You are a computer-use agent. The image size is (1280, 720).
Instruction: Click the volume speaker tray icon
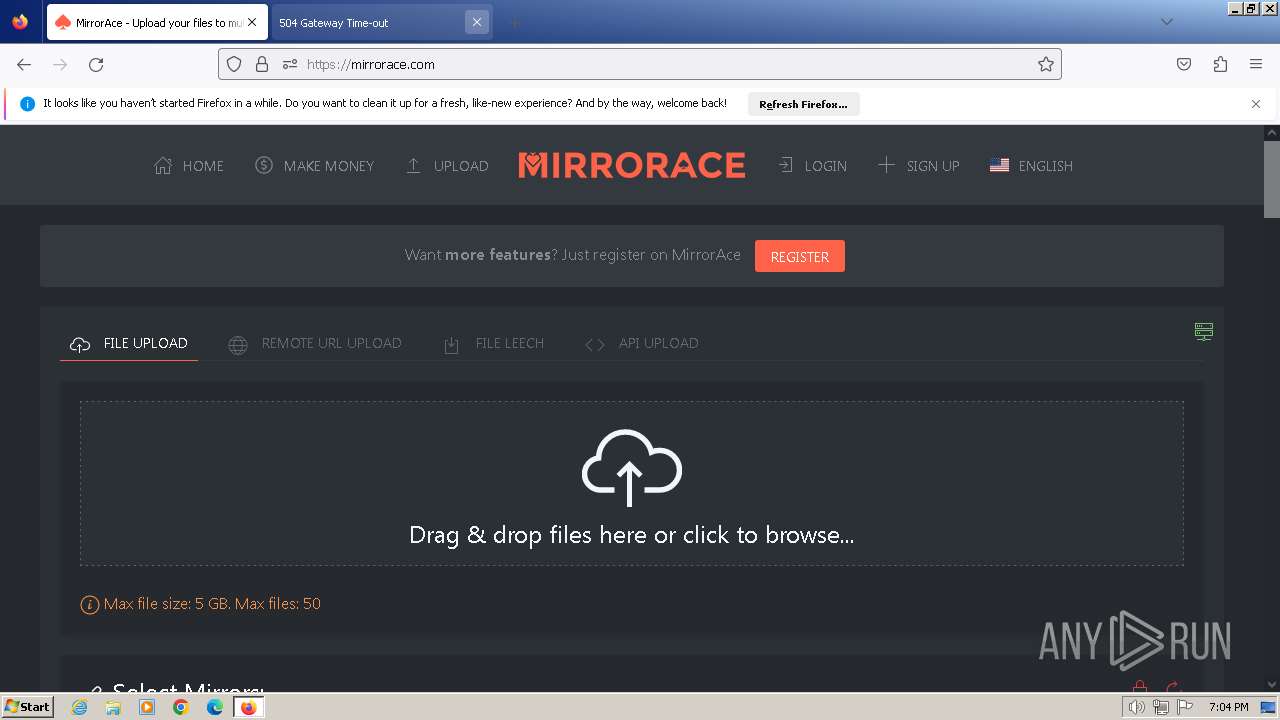1137,707
